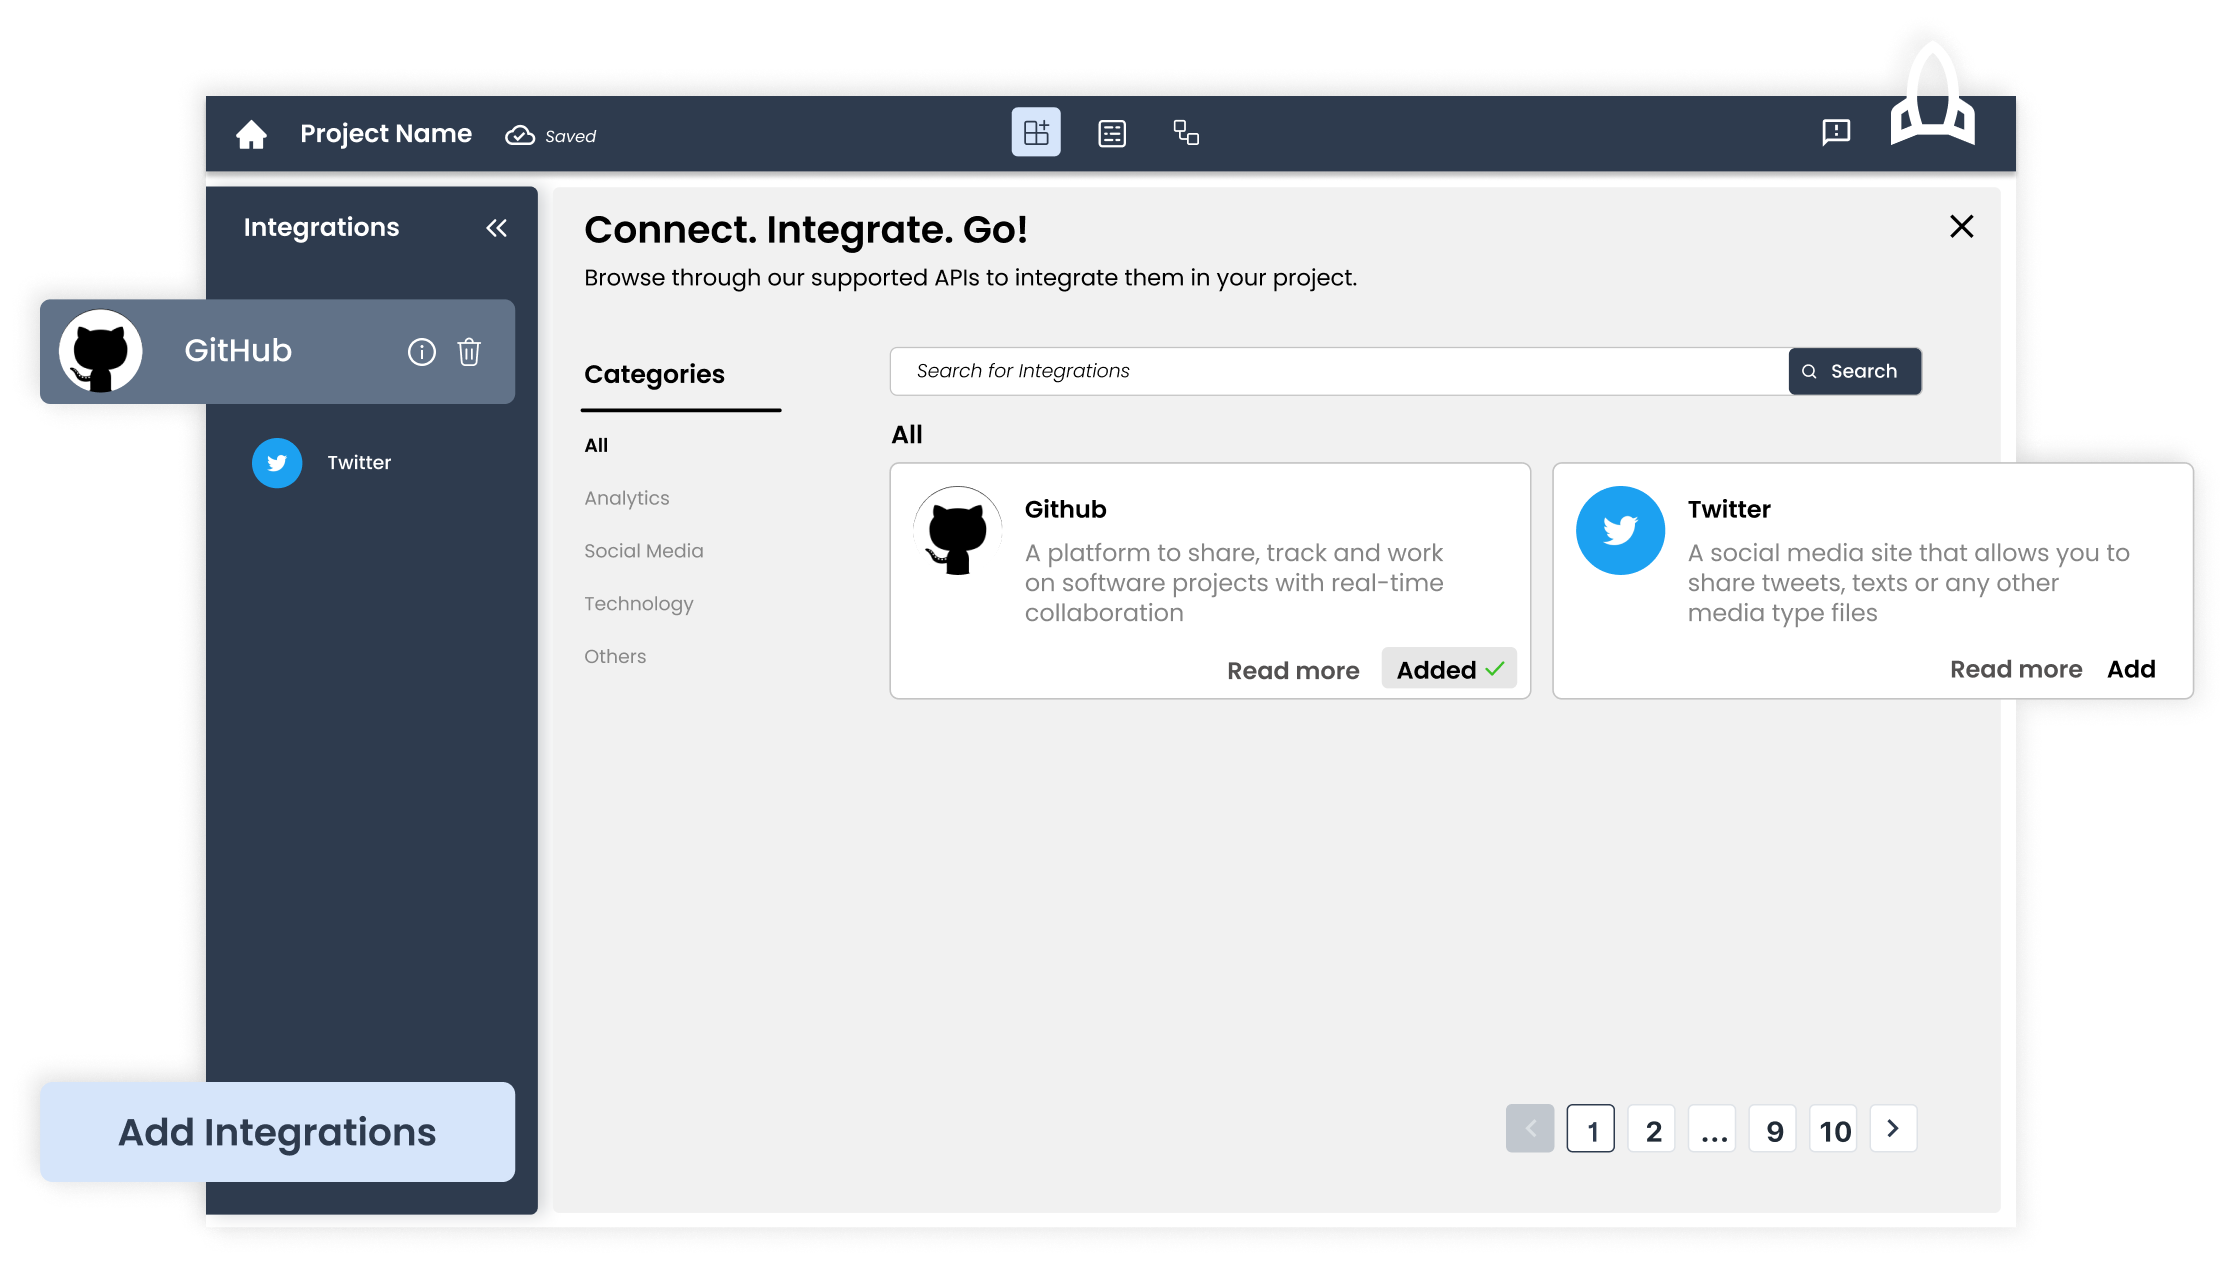Toggle the Added state on Github card

(1449, 669)
